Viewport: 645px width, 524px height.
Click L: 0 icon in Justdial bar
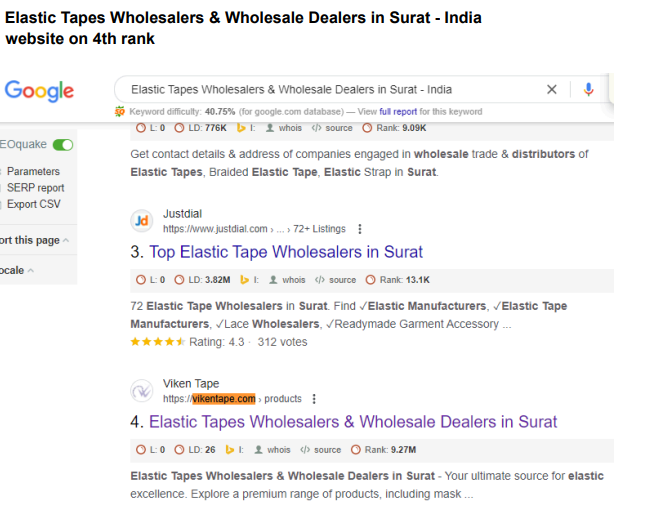[141, 280]
